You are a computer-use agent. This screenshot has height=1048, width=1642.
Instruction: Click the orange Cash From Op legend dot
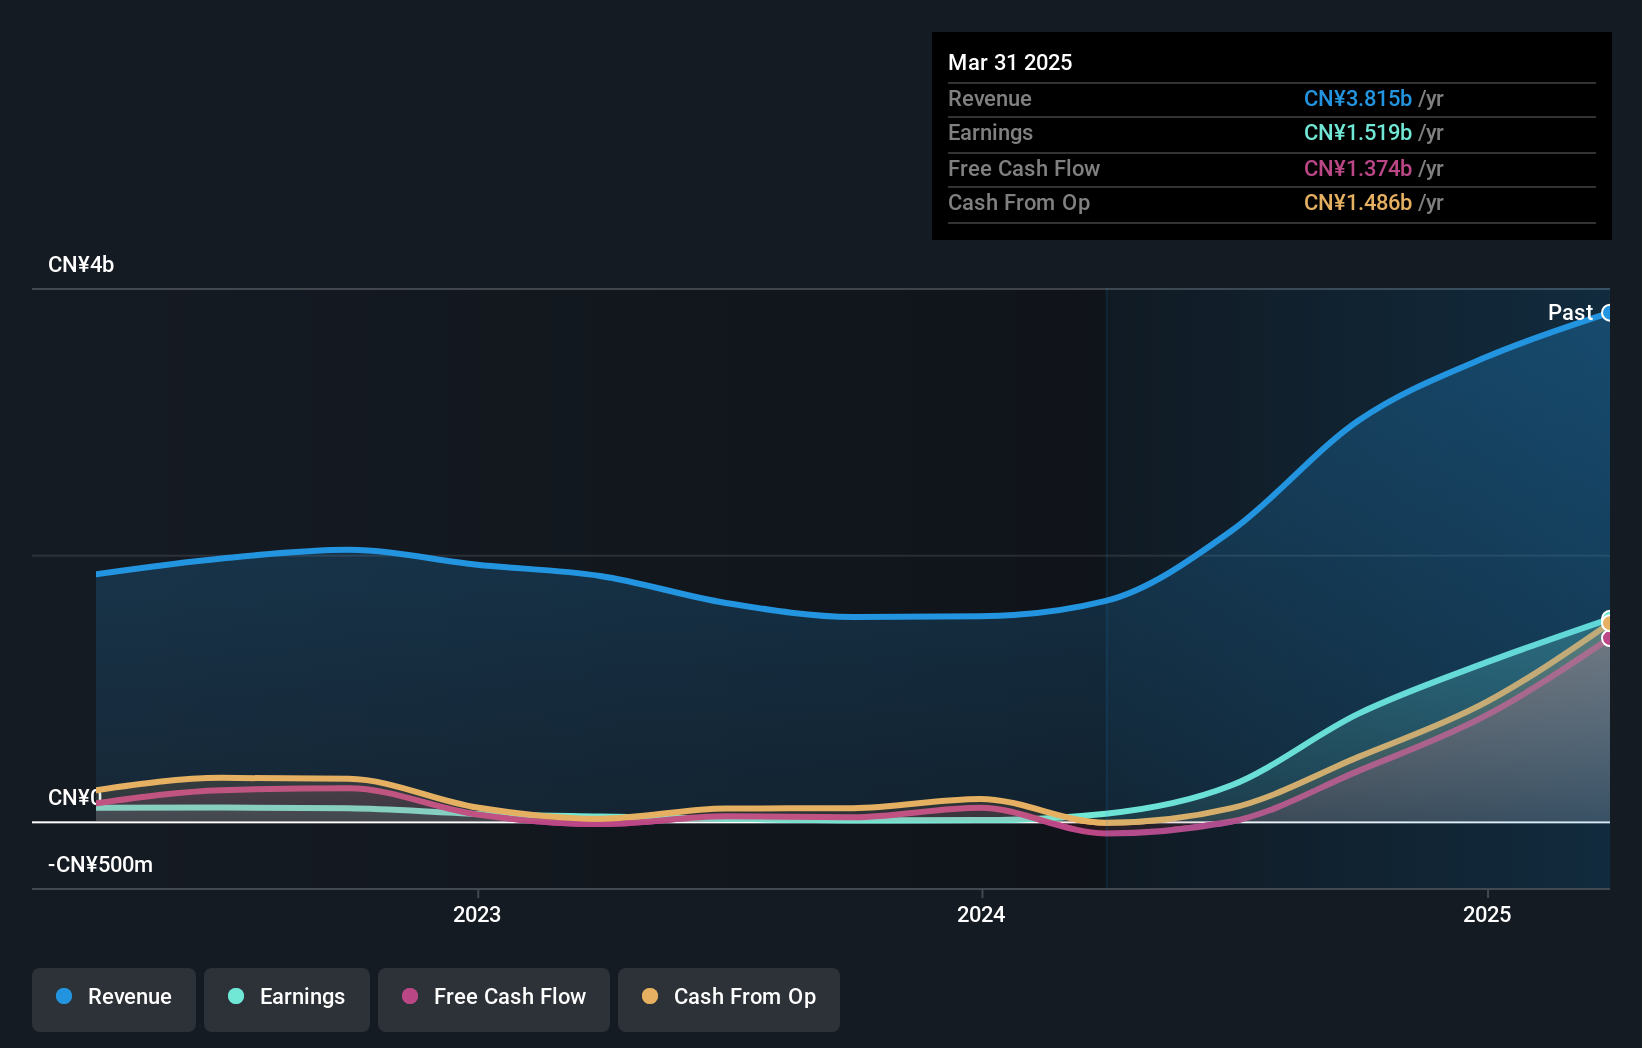[650, 996]
